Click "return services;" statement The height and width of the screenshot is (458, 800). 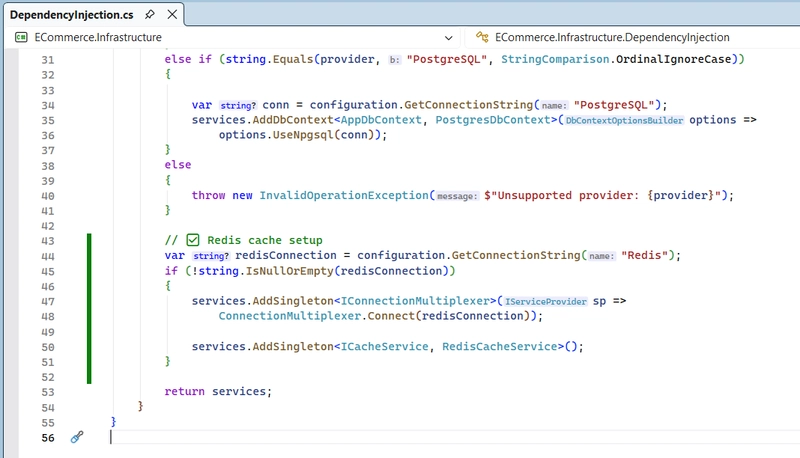(218, 391)
